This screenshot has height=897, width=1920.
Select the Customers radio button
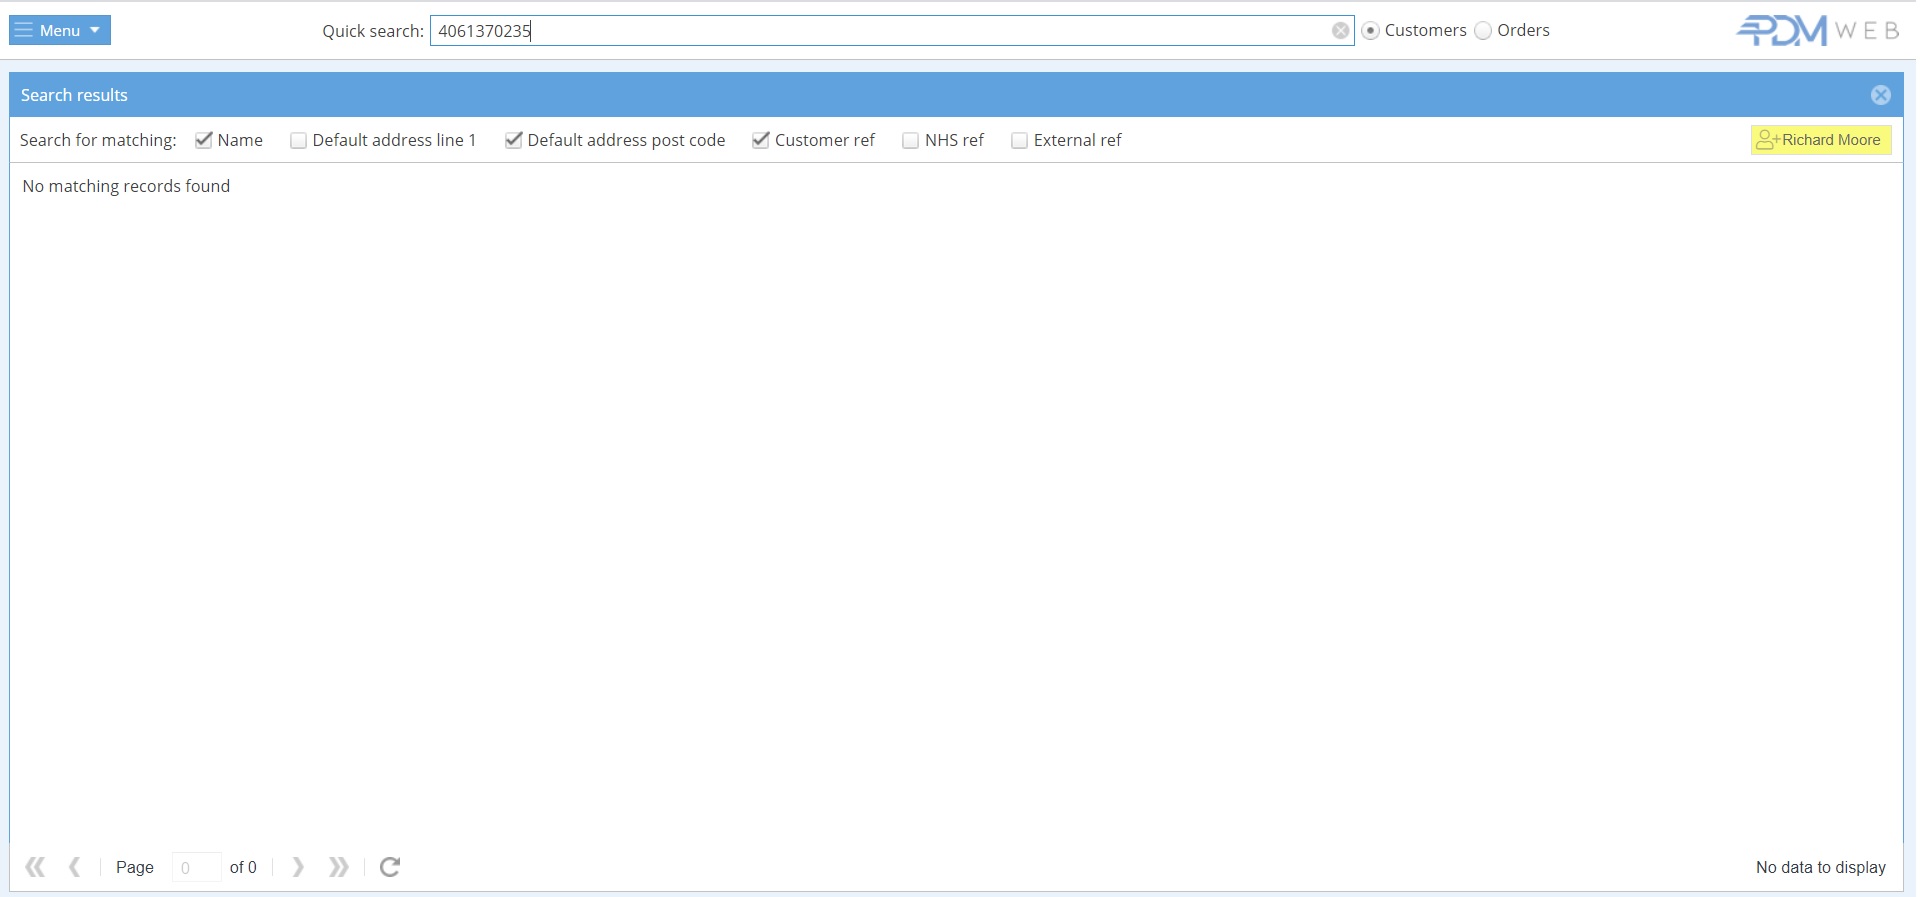point(1371,31)
